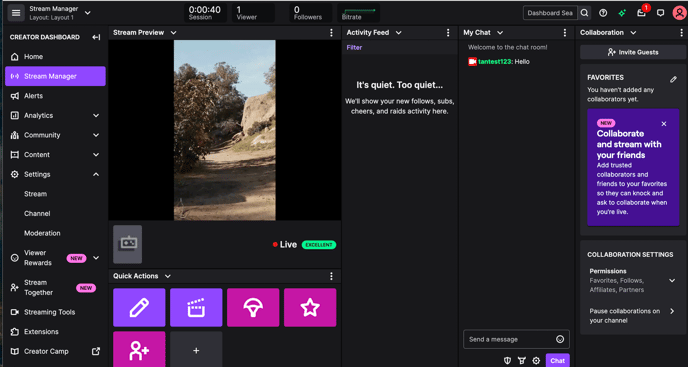Add a new quick action tile
This screenshot has height=367, width=688.
point(196,350)
